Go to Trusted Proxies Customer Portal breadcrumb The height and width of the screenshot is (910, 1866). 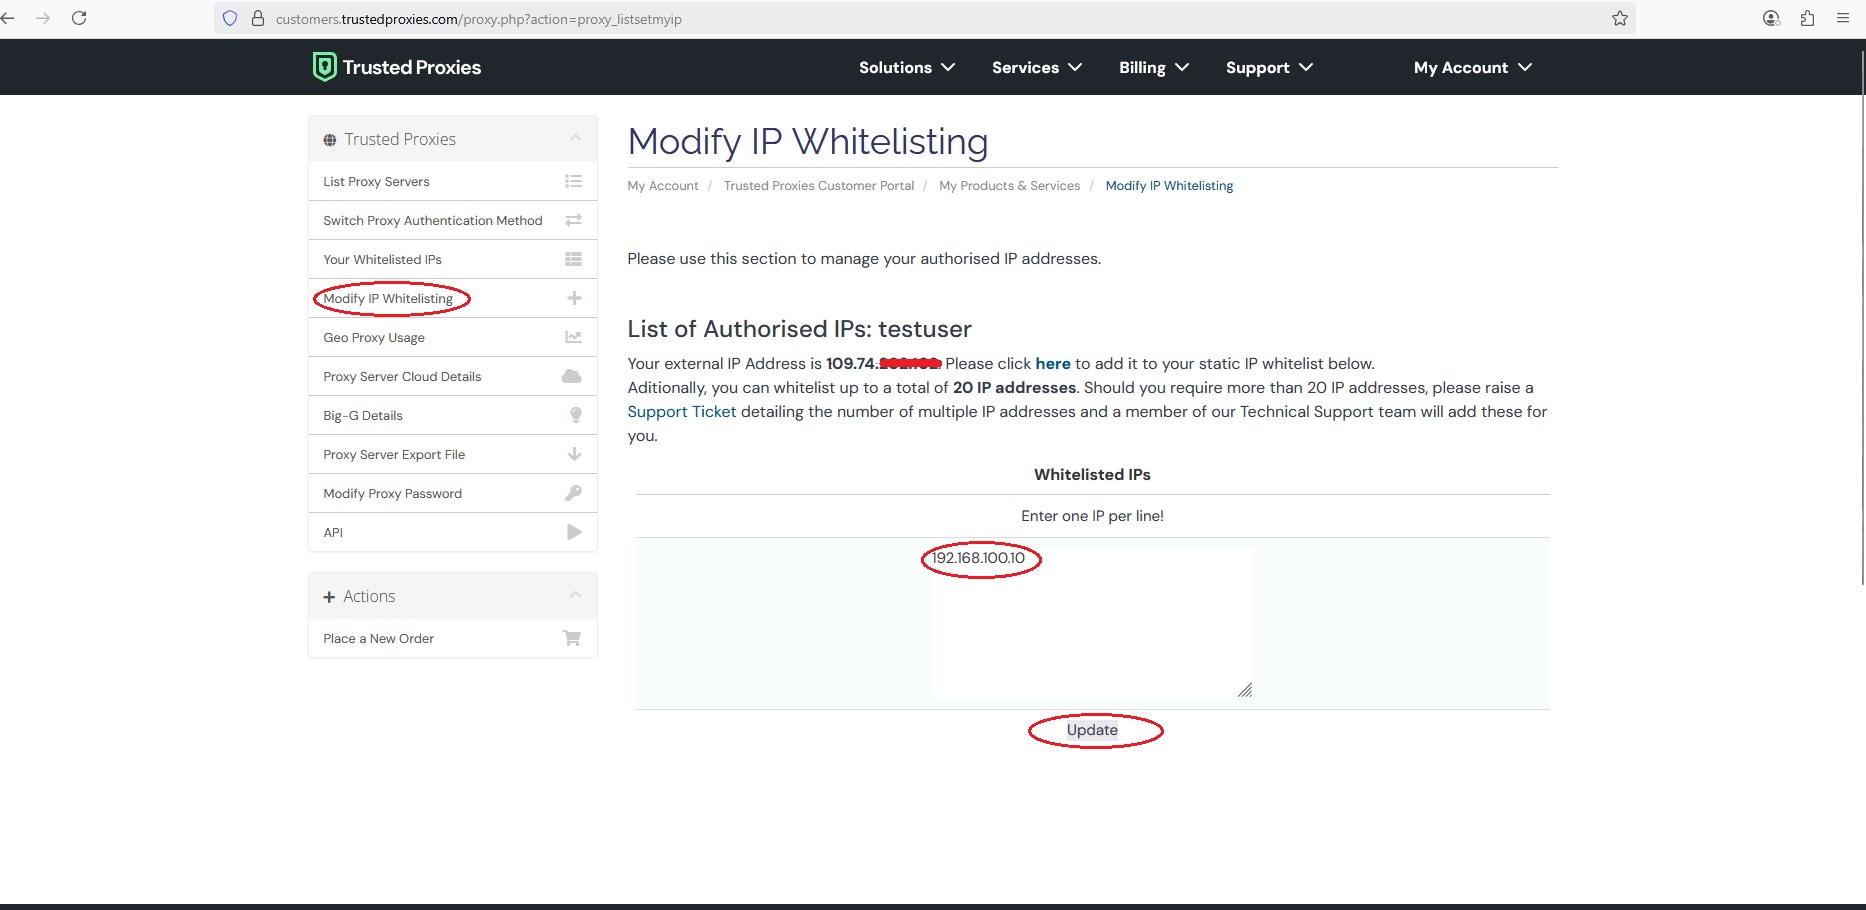pyautogui.click(x=819, y=185)
